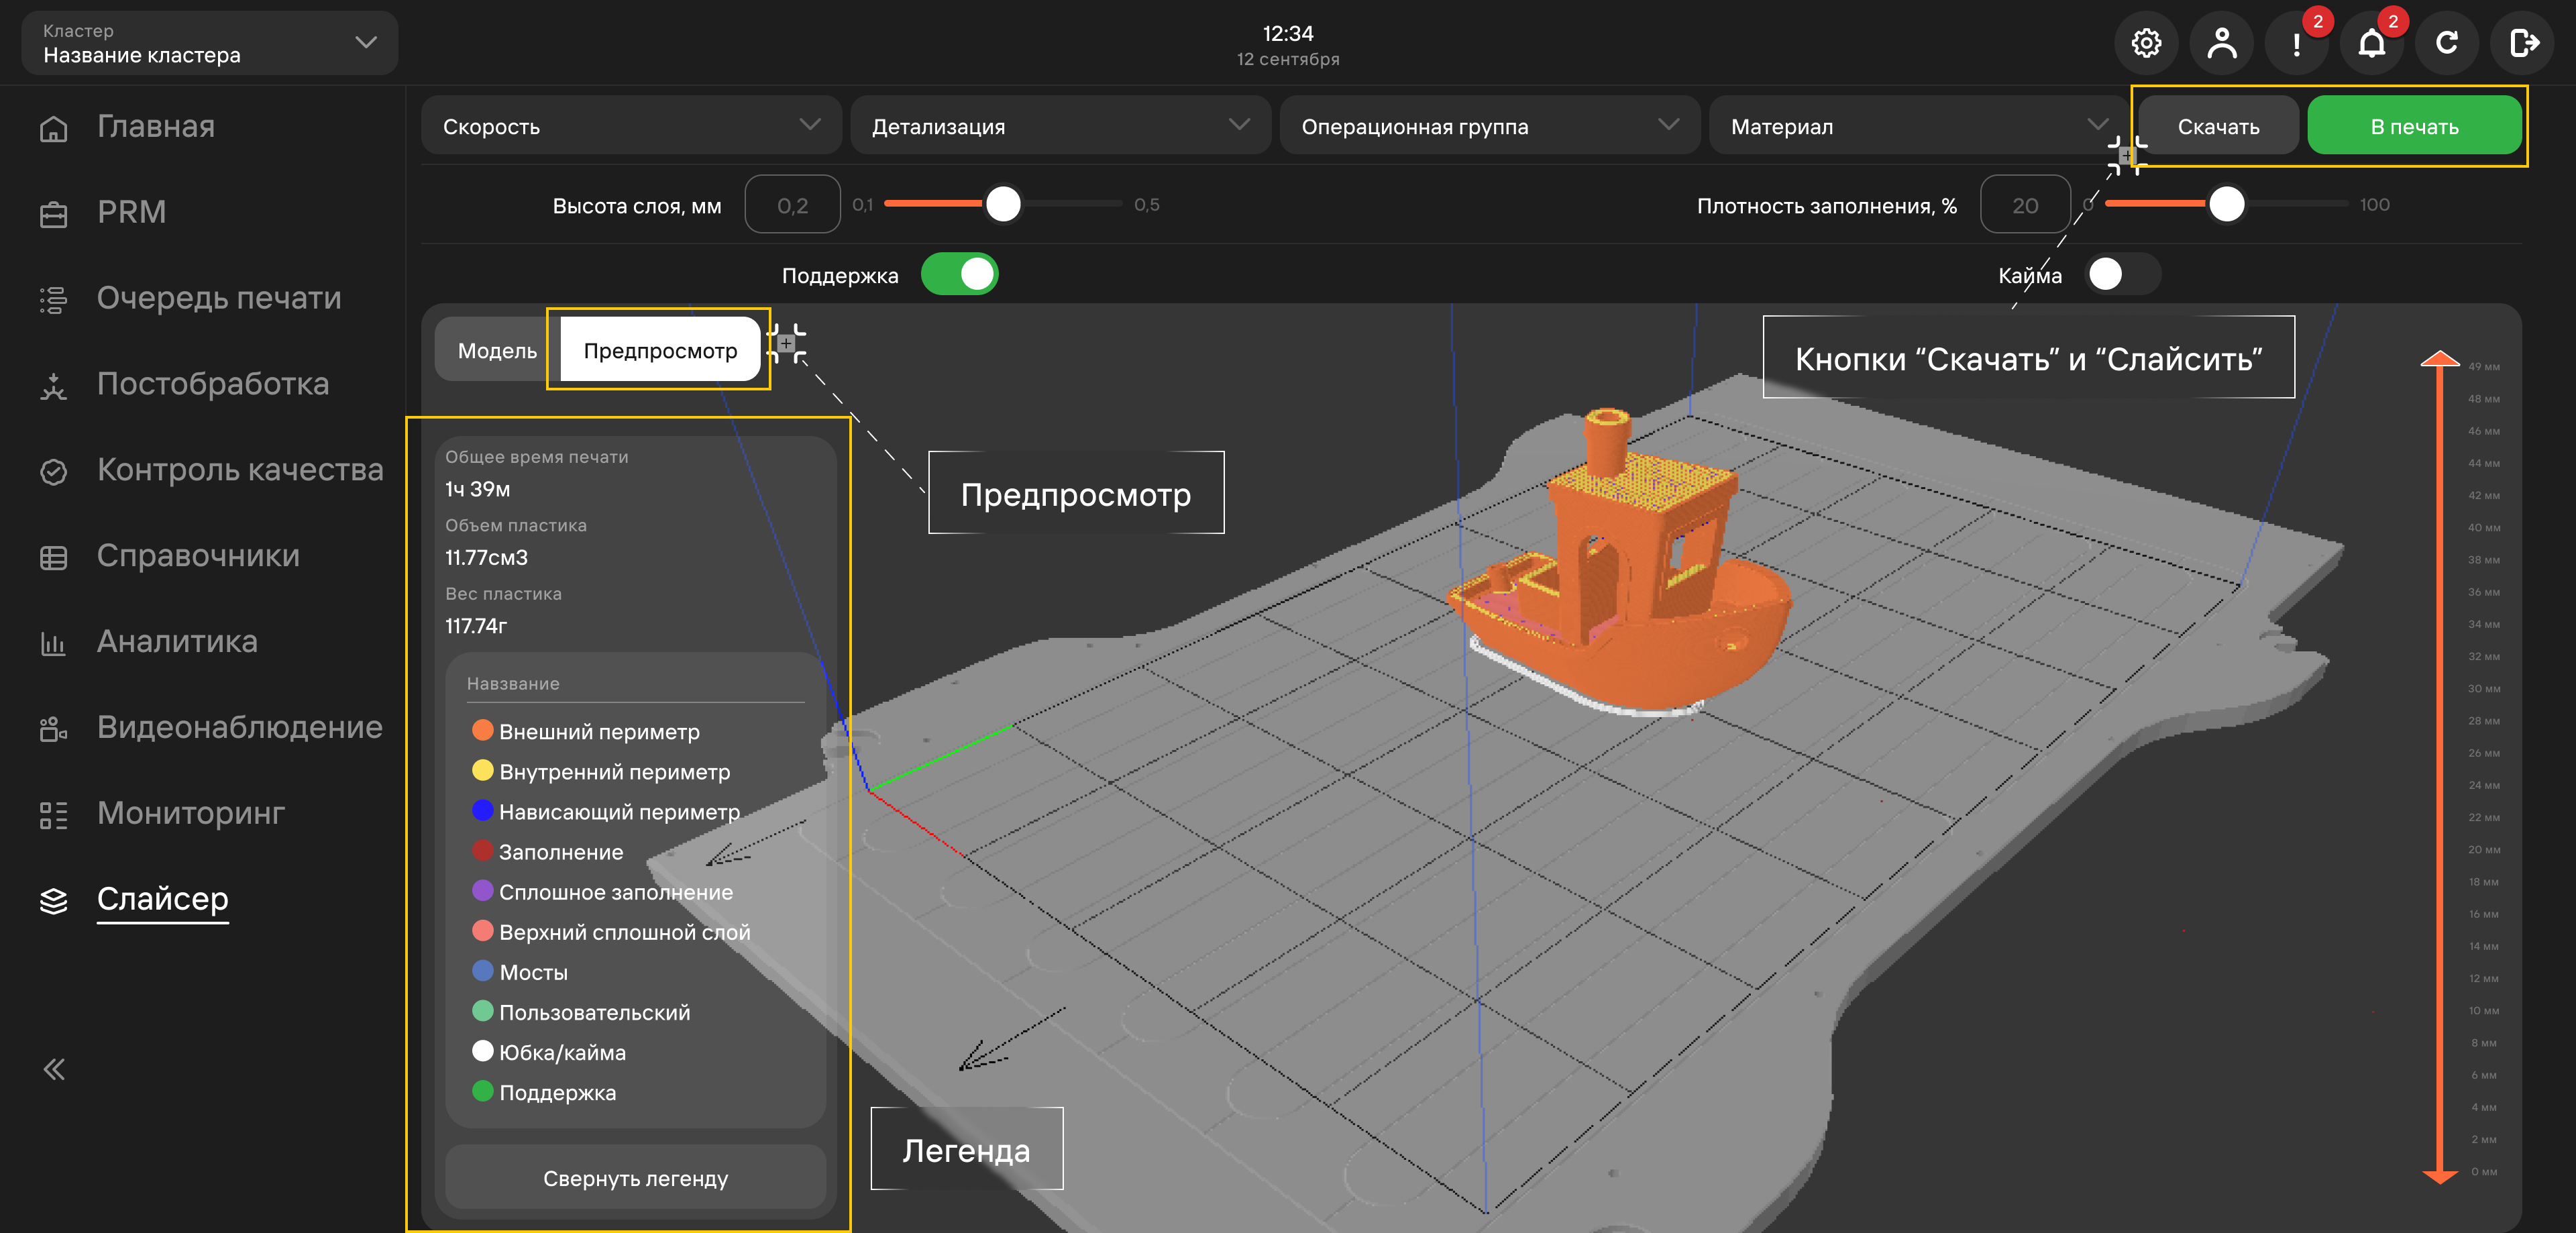Screen dimensions: 2576x1233
Task: Select the Предпросмотр tab
Action: (x=660, y=350)
